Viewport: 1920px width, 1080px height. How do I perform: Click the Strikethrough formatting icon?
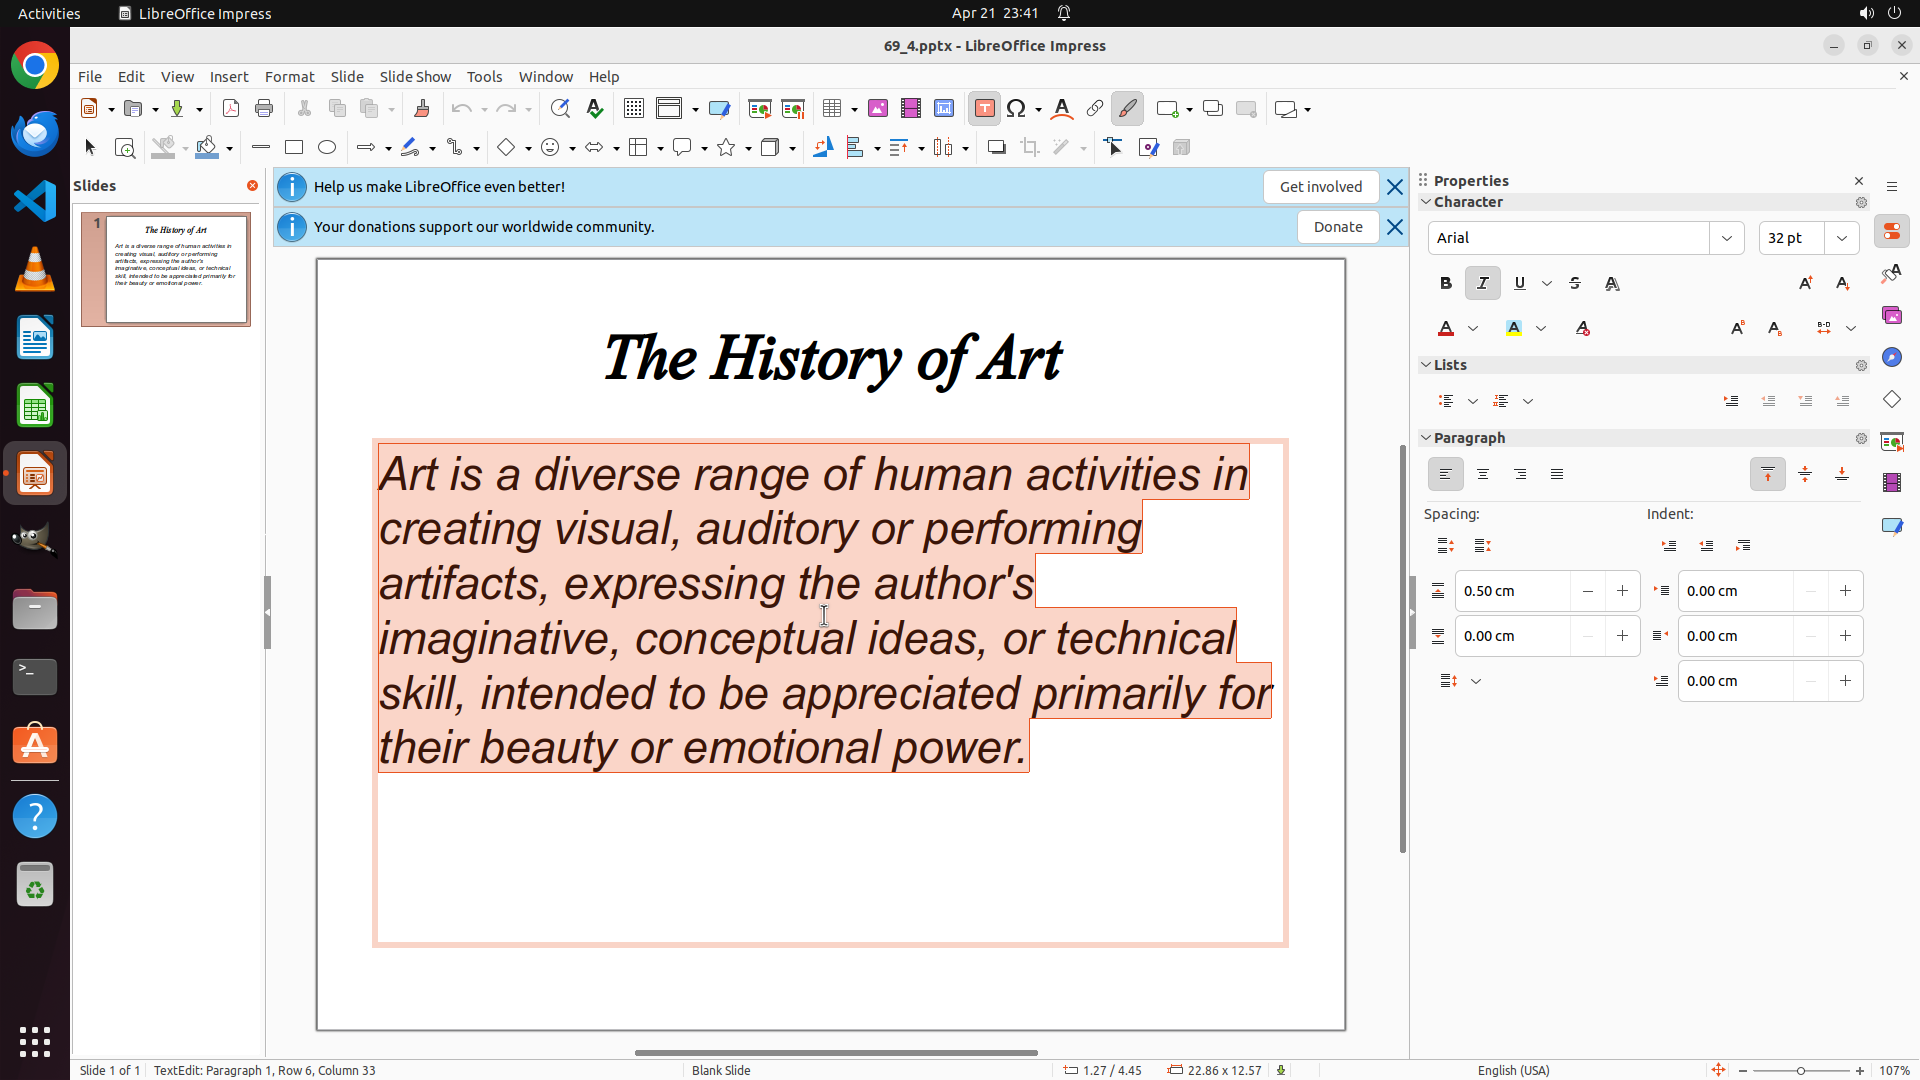[1575, 283]
